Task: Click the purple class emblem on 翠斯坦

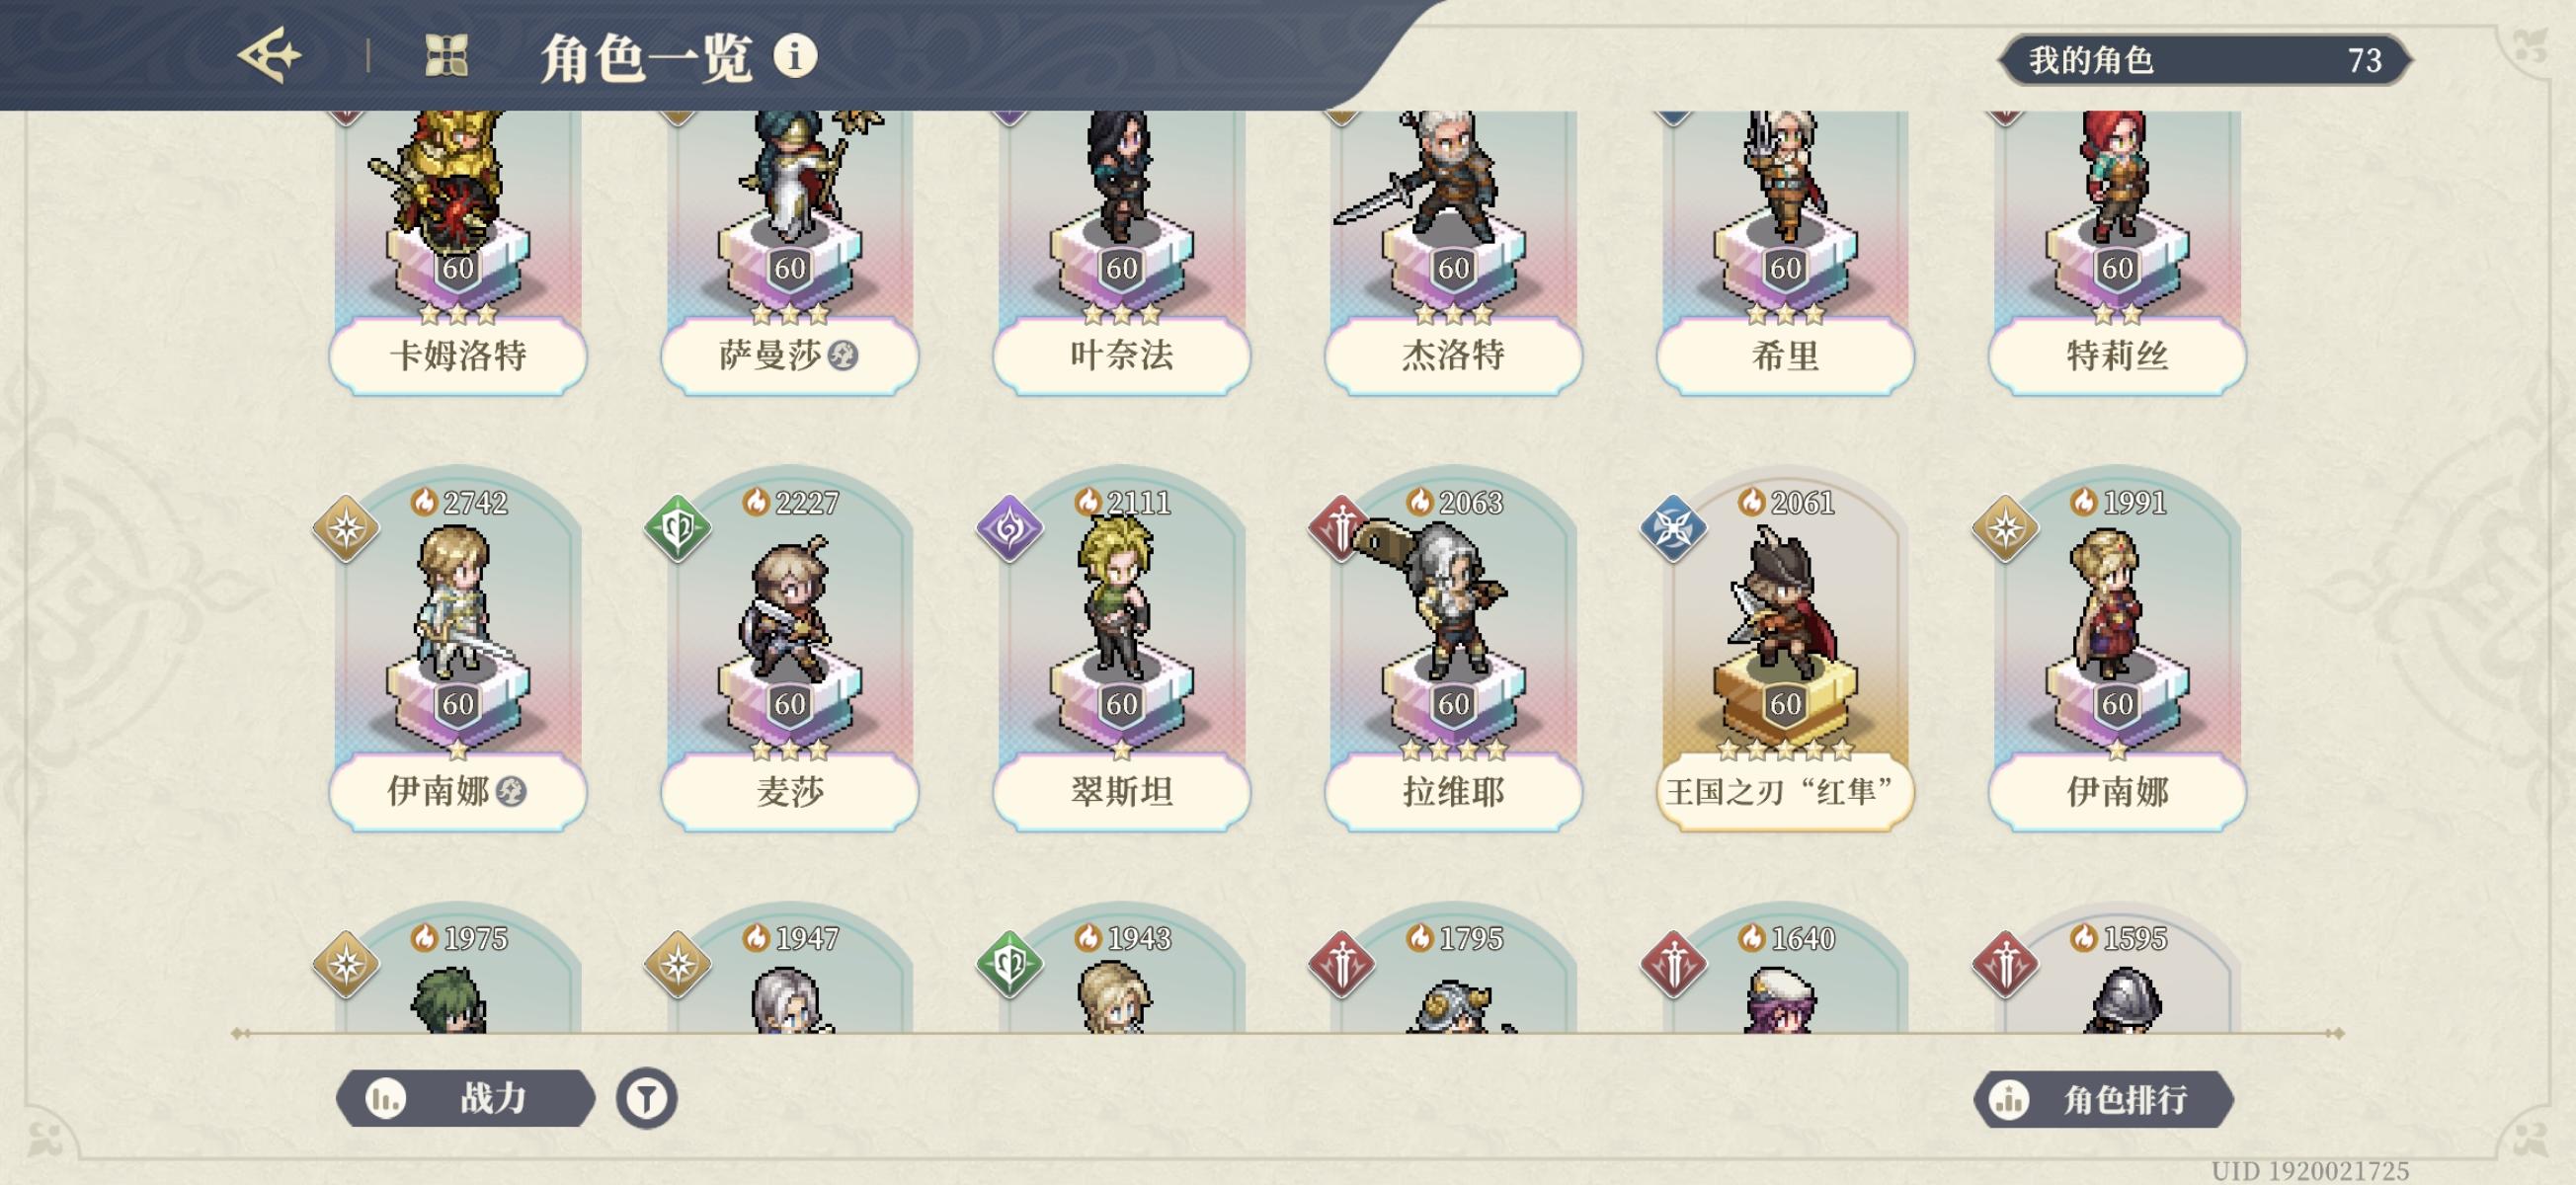Action: pos(1009,528)
